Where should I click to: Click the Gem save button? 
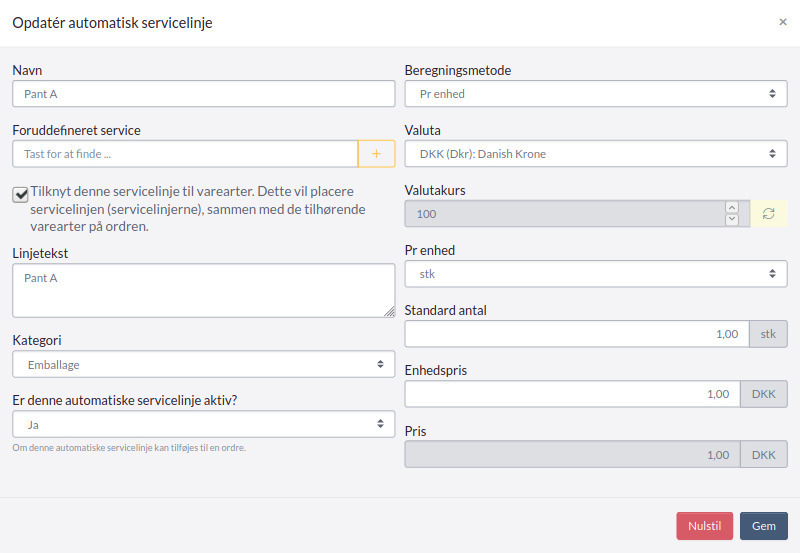tap(764, 526)
